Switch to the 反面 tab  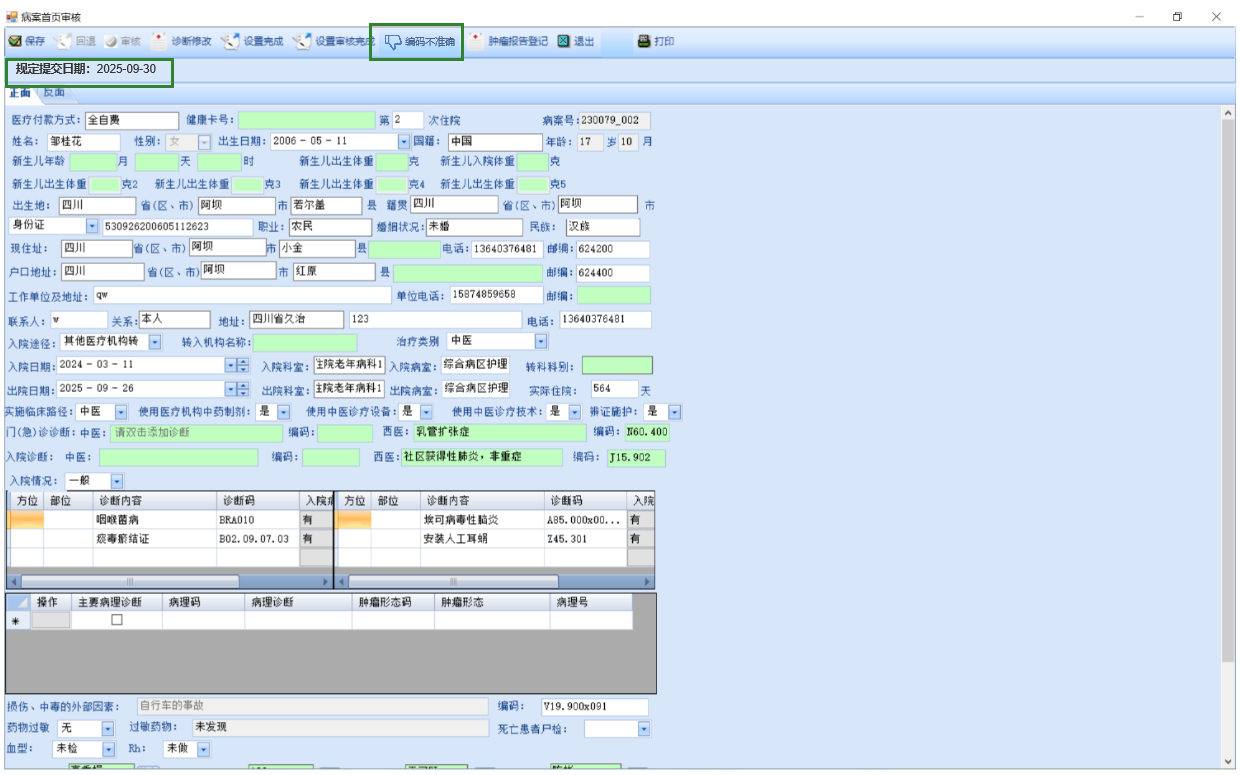[x=54, y=92]
